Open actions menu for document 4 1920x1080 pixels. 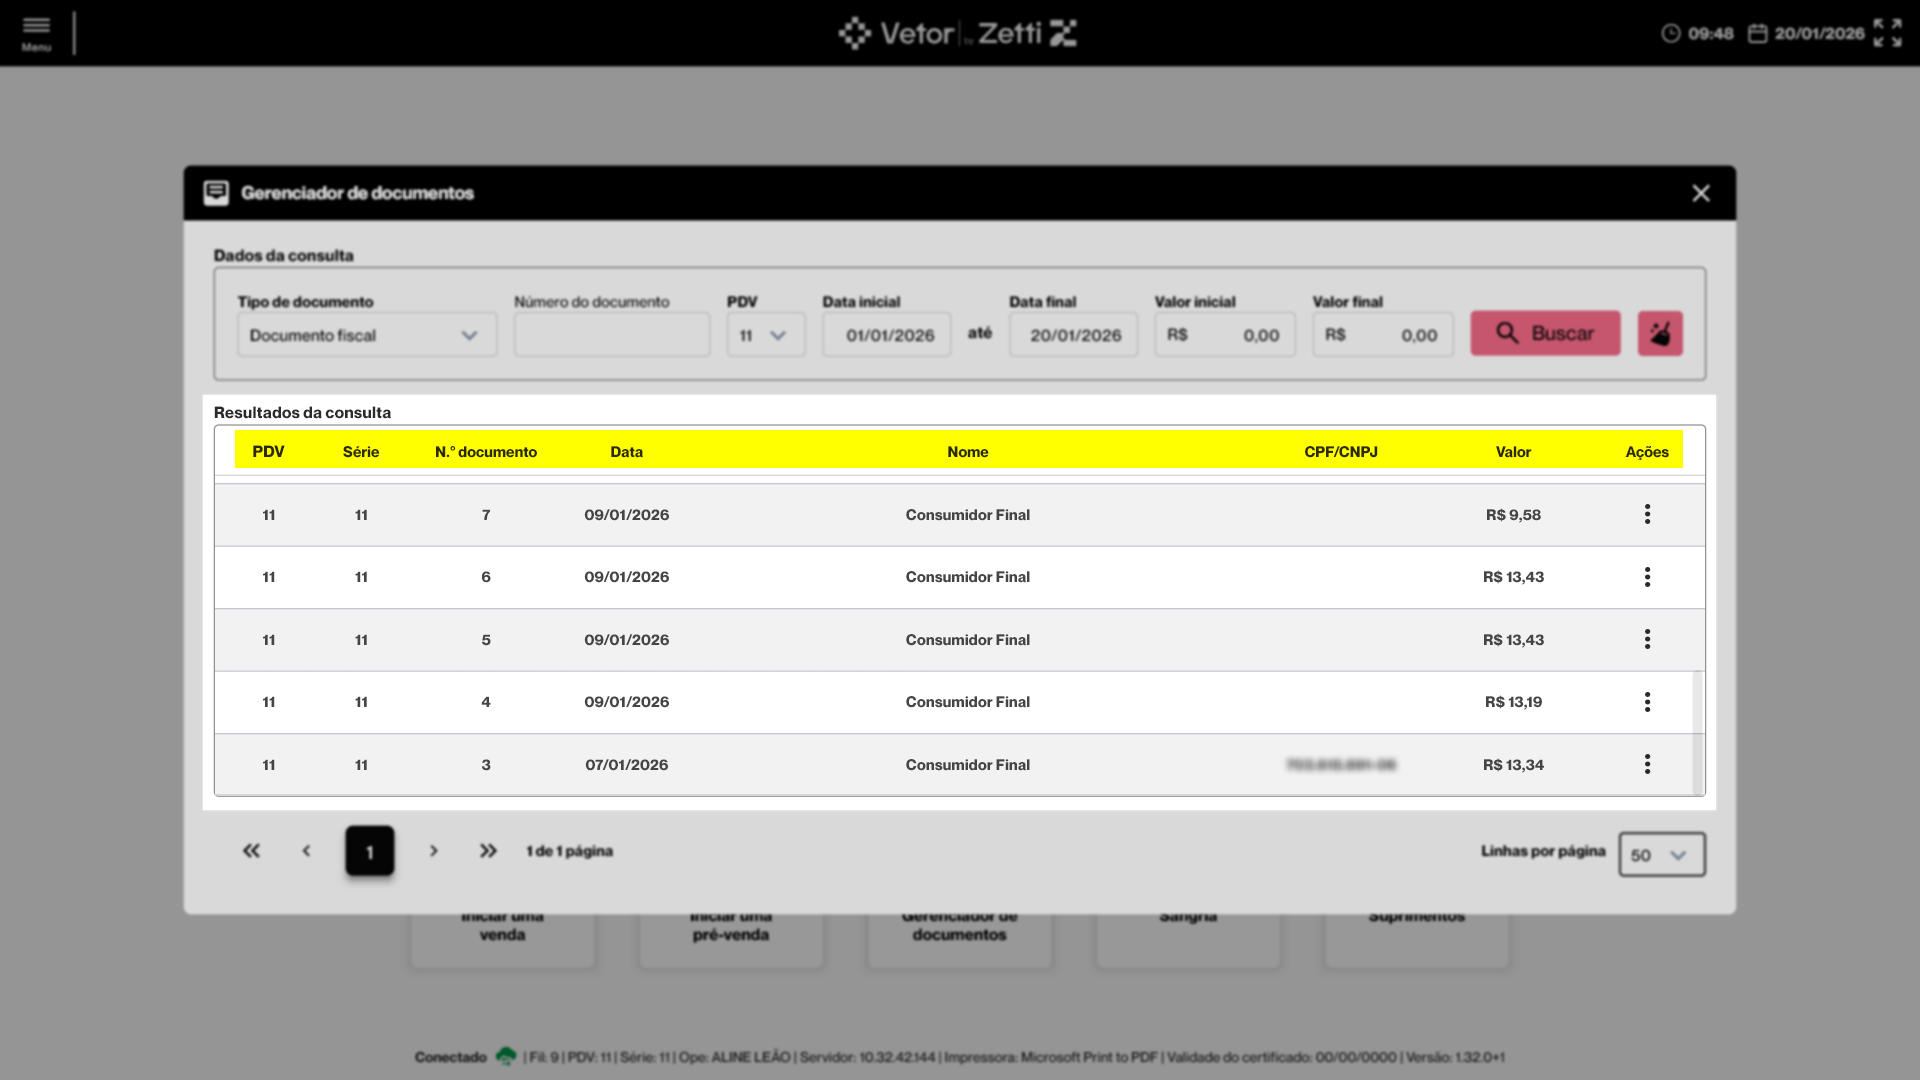[x=1647, y=702]
